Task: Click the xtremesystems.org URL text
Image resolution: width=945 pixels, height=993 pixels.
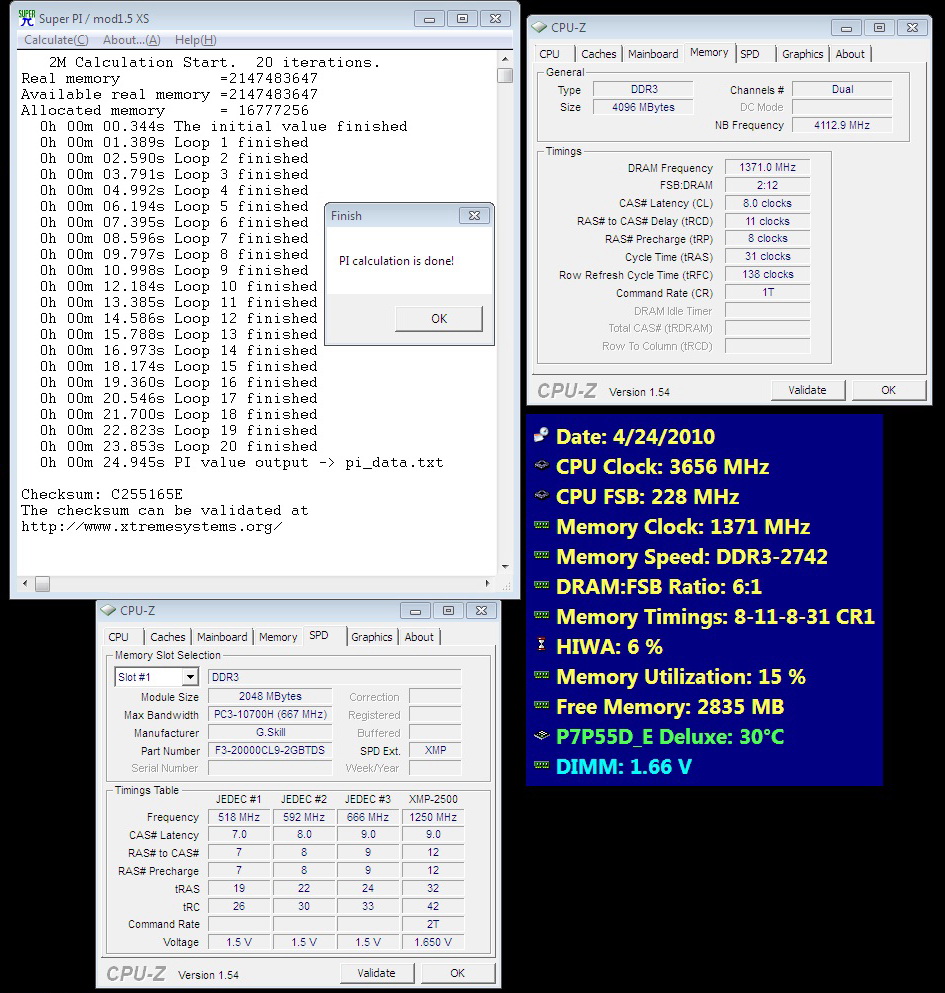Action: coord(151,527)
